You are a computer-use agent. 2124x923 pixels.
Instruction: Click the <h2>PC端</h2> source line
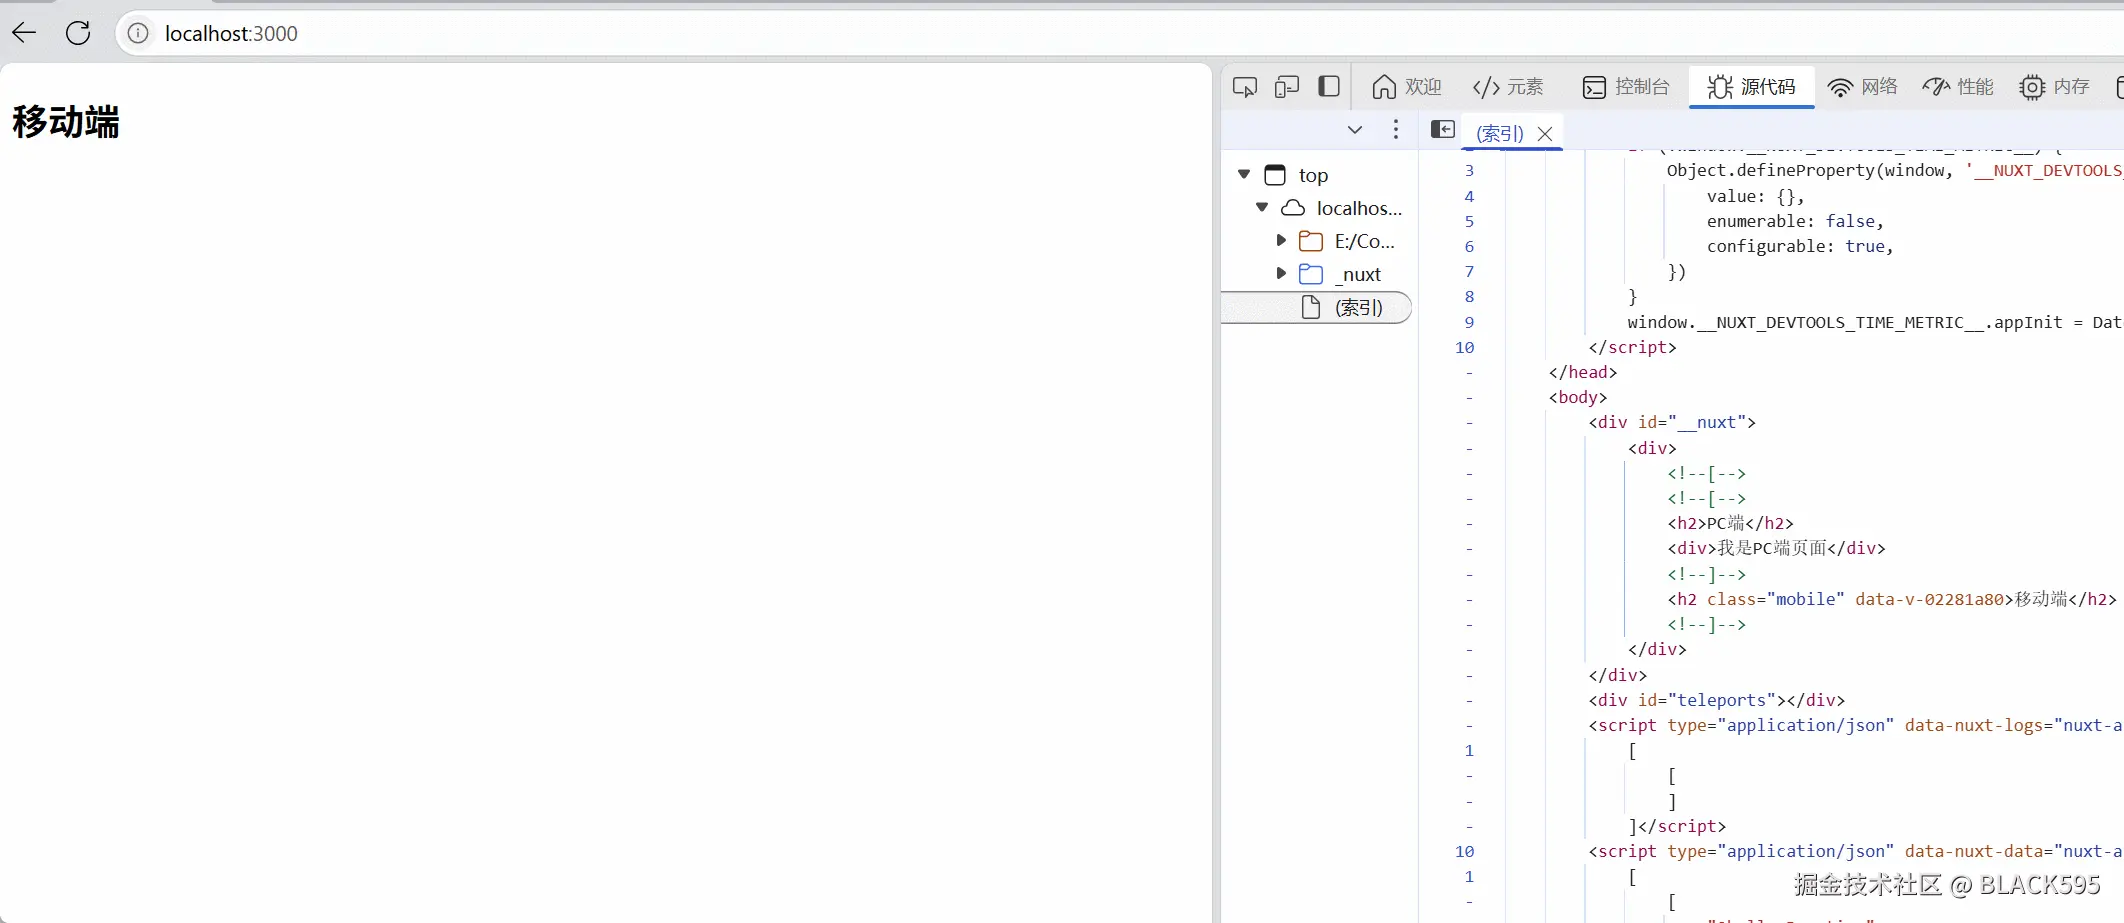coord(1730,523)
